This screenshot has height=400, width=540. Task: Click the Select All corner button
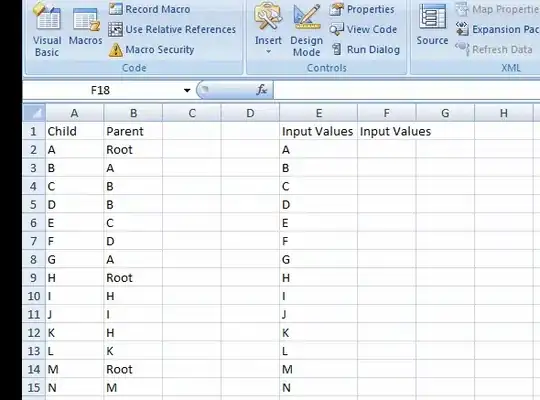[x=34, y=113]
